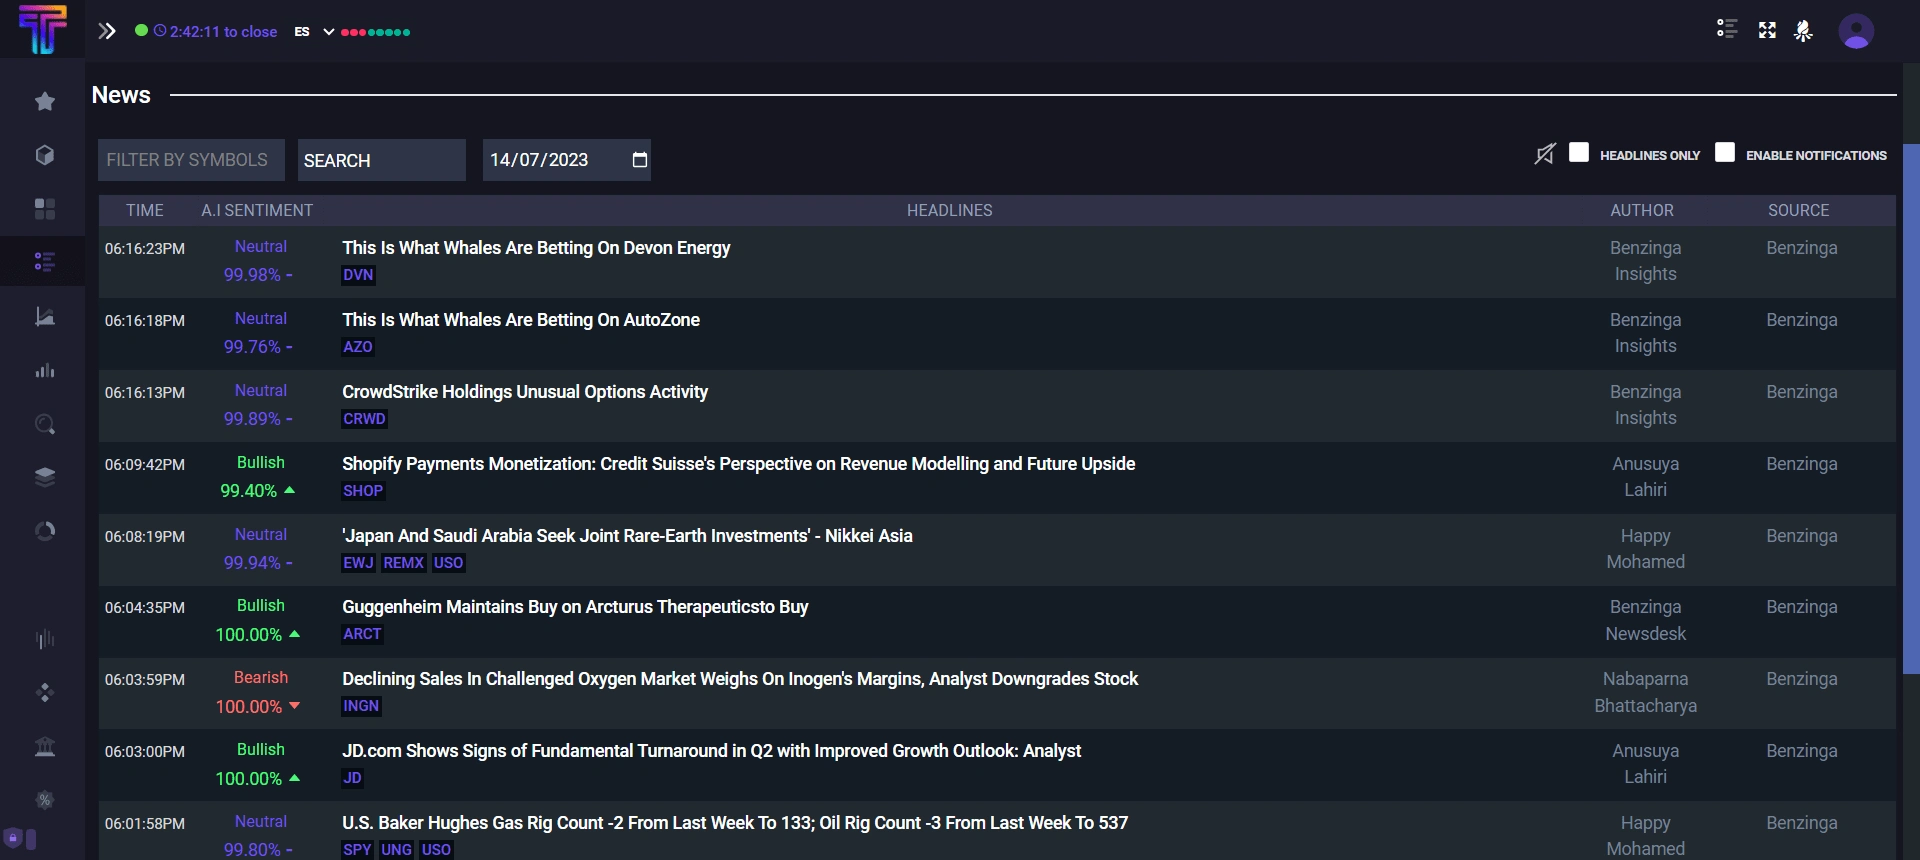Click the INGN ticker tag
This screenshot has width=1920, height=860.
click(361, 706)
